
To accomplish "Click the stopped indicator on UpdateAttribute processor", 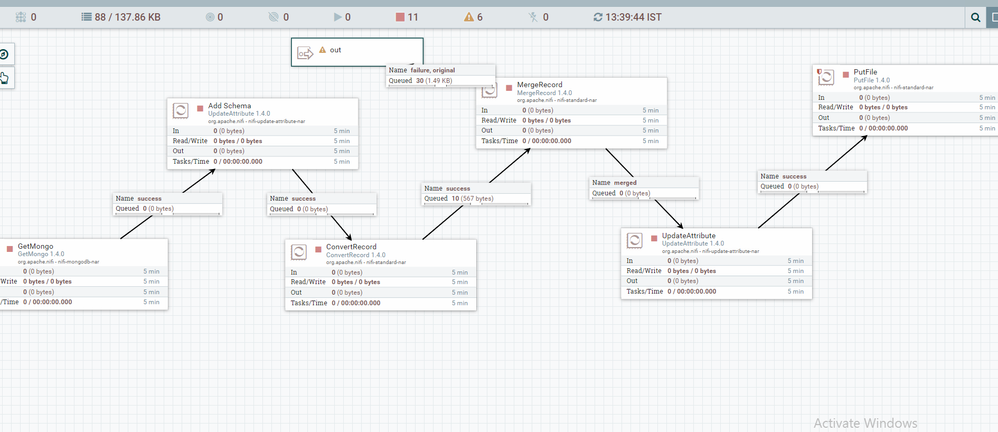I will pos(655,237).
